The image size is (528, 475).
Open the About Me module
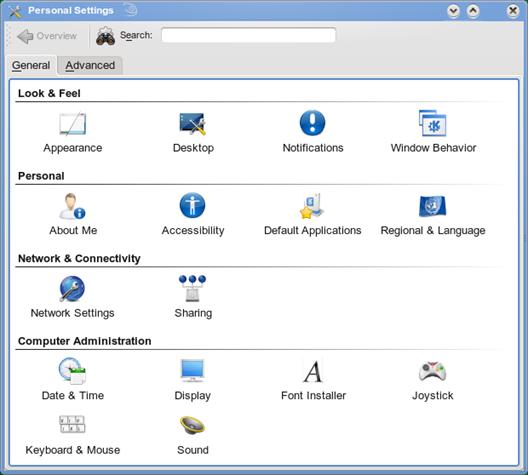tap(72, 206)
